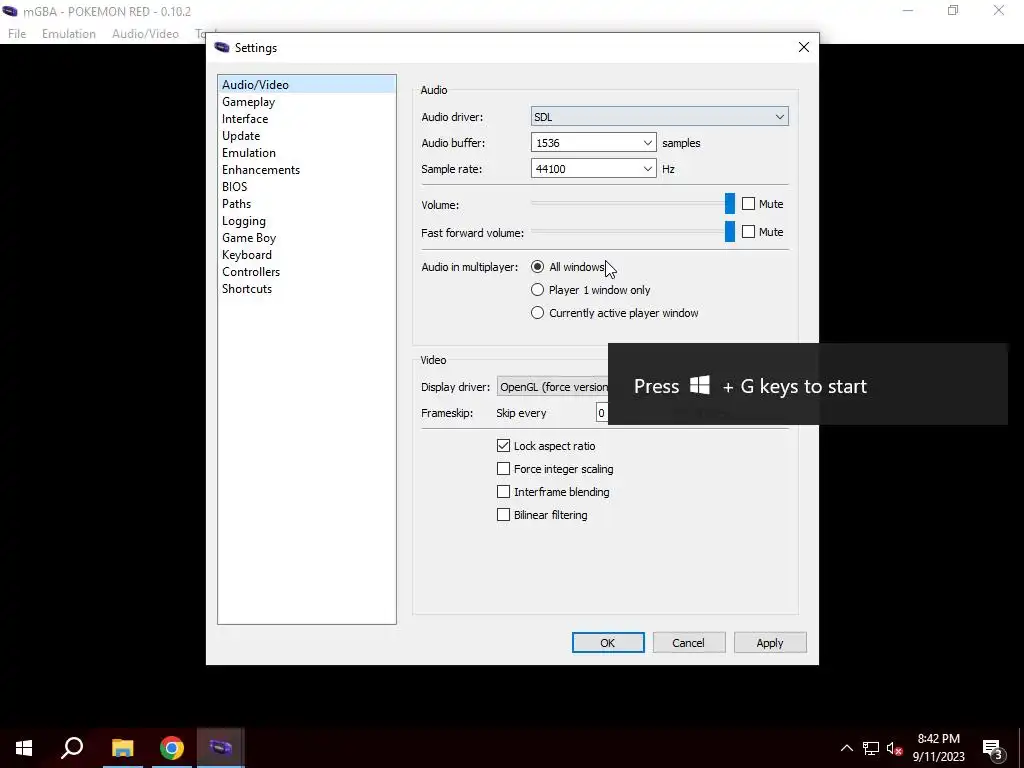Click the Frameskip value field
This screenshot has width=1024, height=768.
pos(601,413)
